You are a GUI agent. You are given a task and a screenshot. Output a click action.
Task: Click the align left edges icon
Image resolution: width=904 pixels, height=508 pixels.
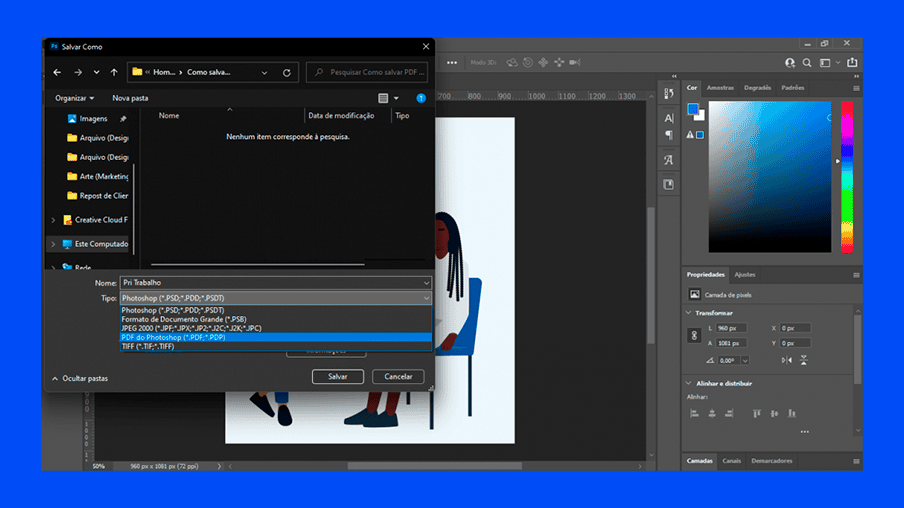(x=693, y=413)
